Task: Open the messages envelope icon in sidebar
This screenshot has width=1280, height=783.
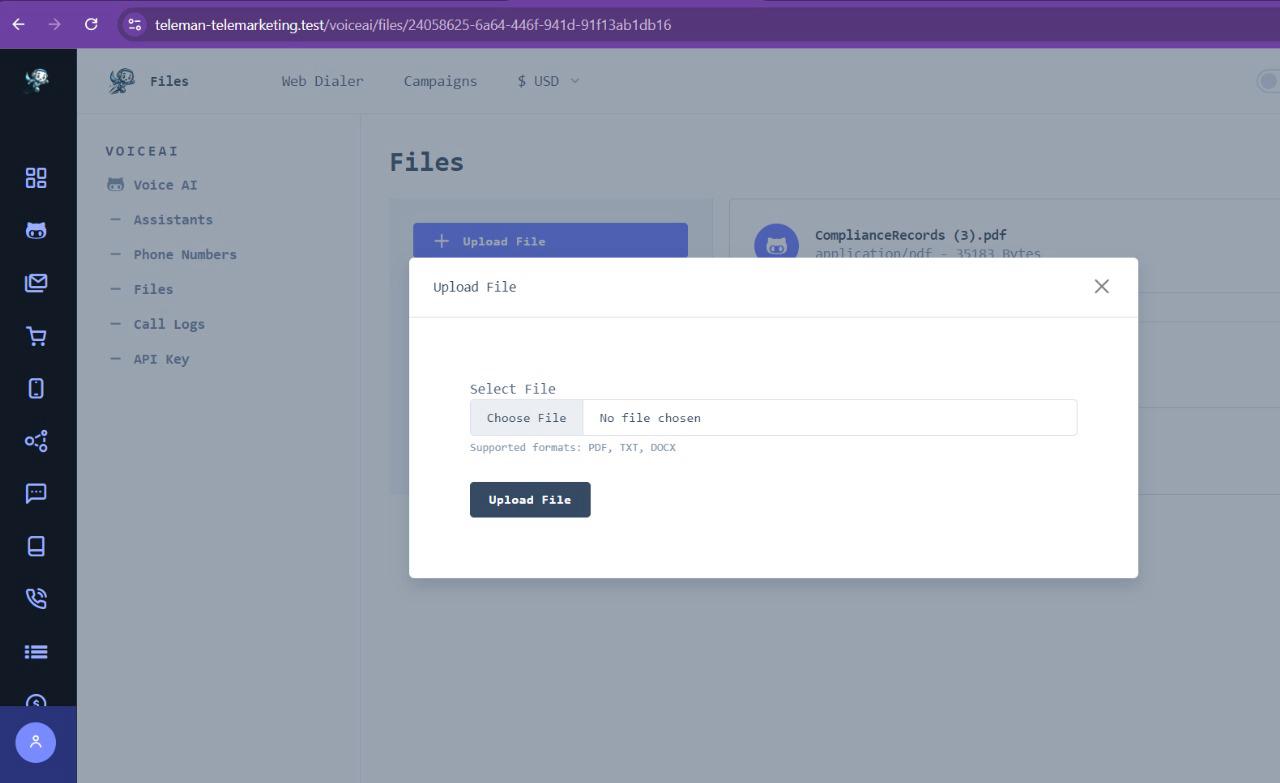Action: point(36,283)
